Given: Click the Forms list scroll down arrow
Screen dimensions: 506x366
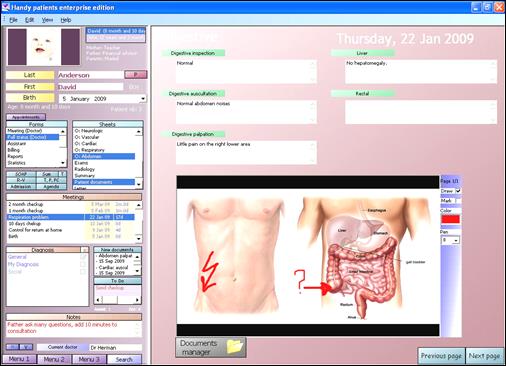Looking at the screenshot, I should coord(63,163).
